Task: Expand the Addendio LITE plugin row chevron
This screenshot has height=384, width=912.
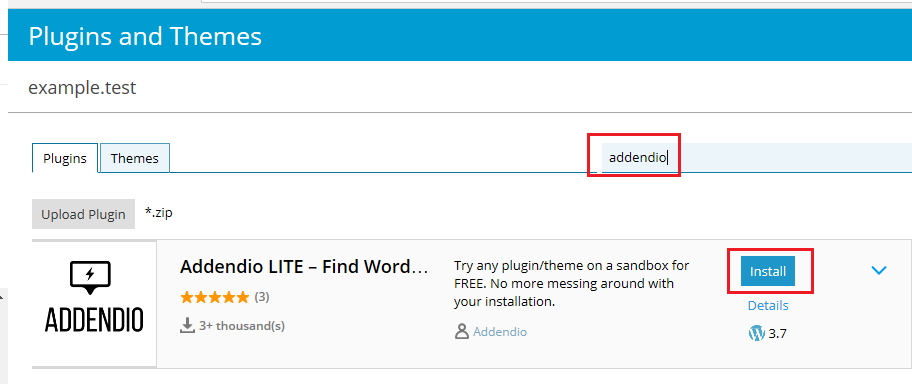Action: click(878, 270)
